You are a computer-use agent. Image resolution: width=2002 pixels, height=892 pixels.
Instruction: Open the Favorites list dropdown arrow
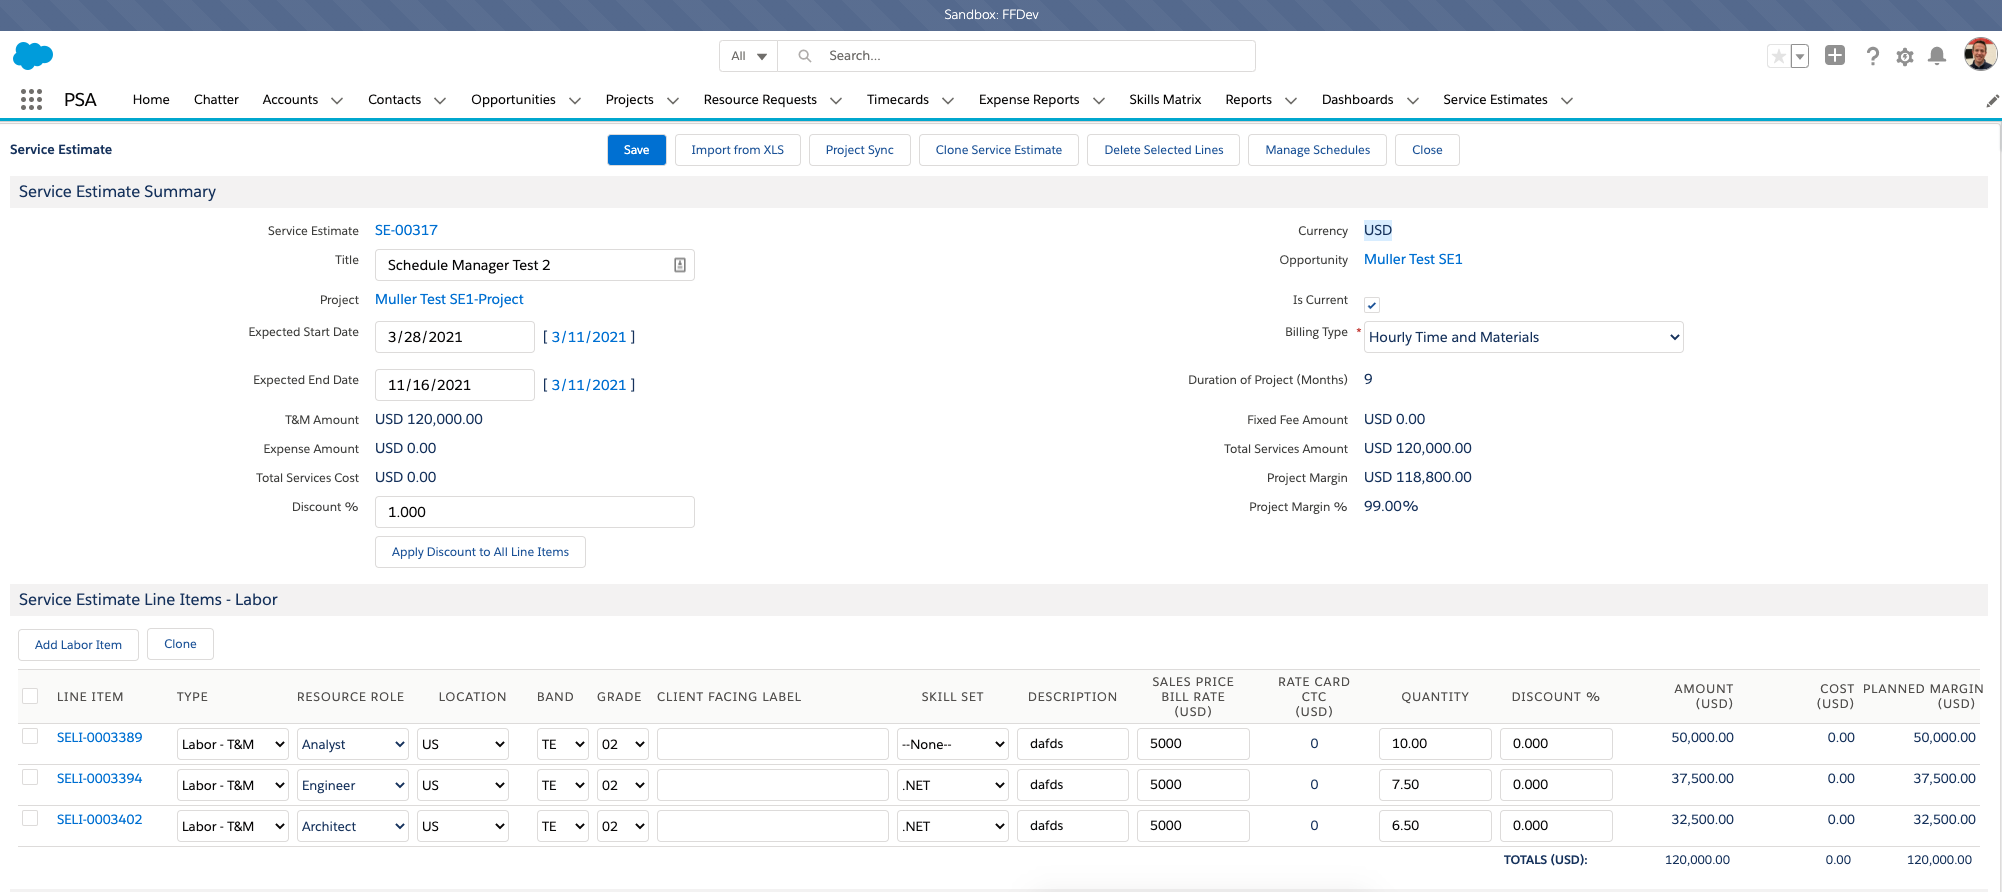[x=1800, y=56]
